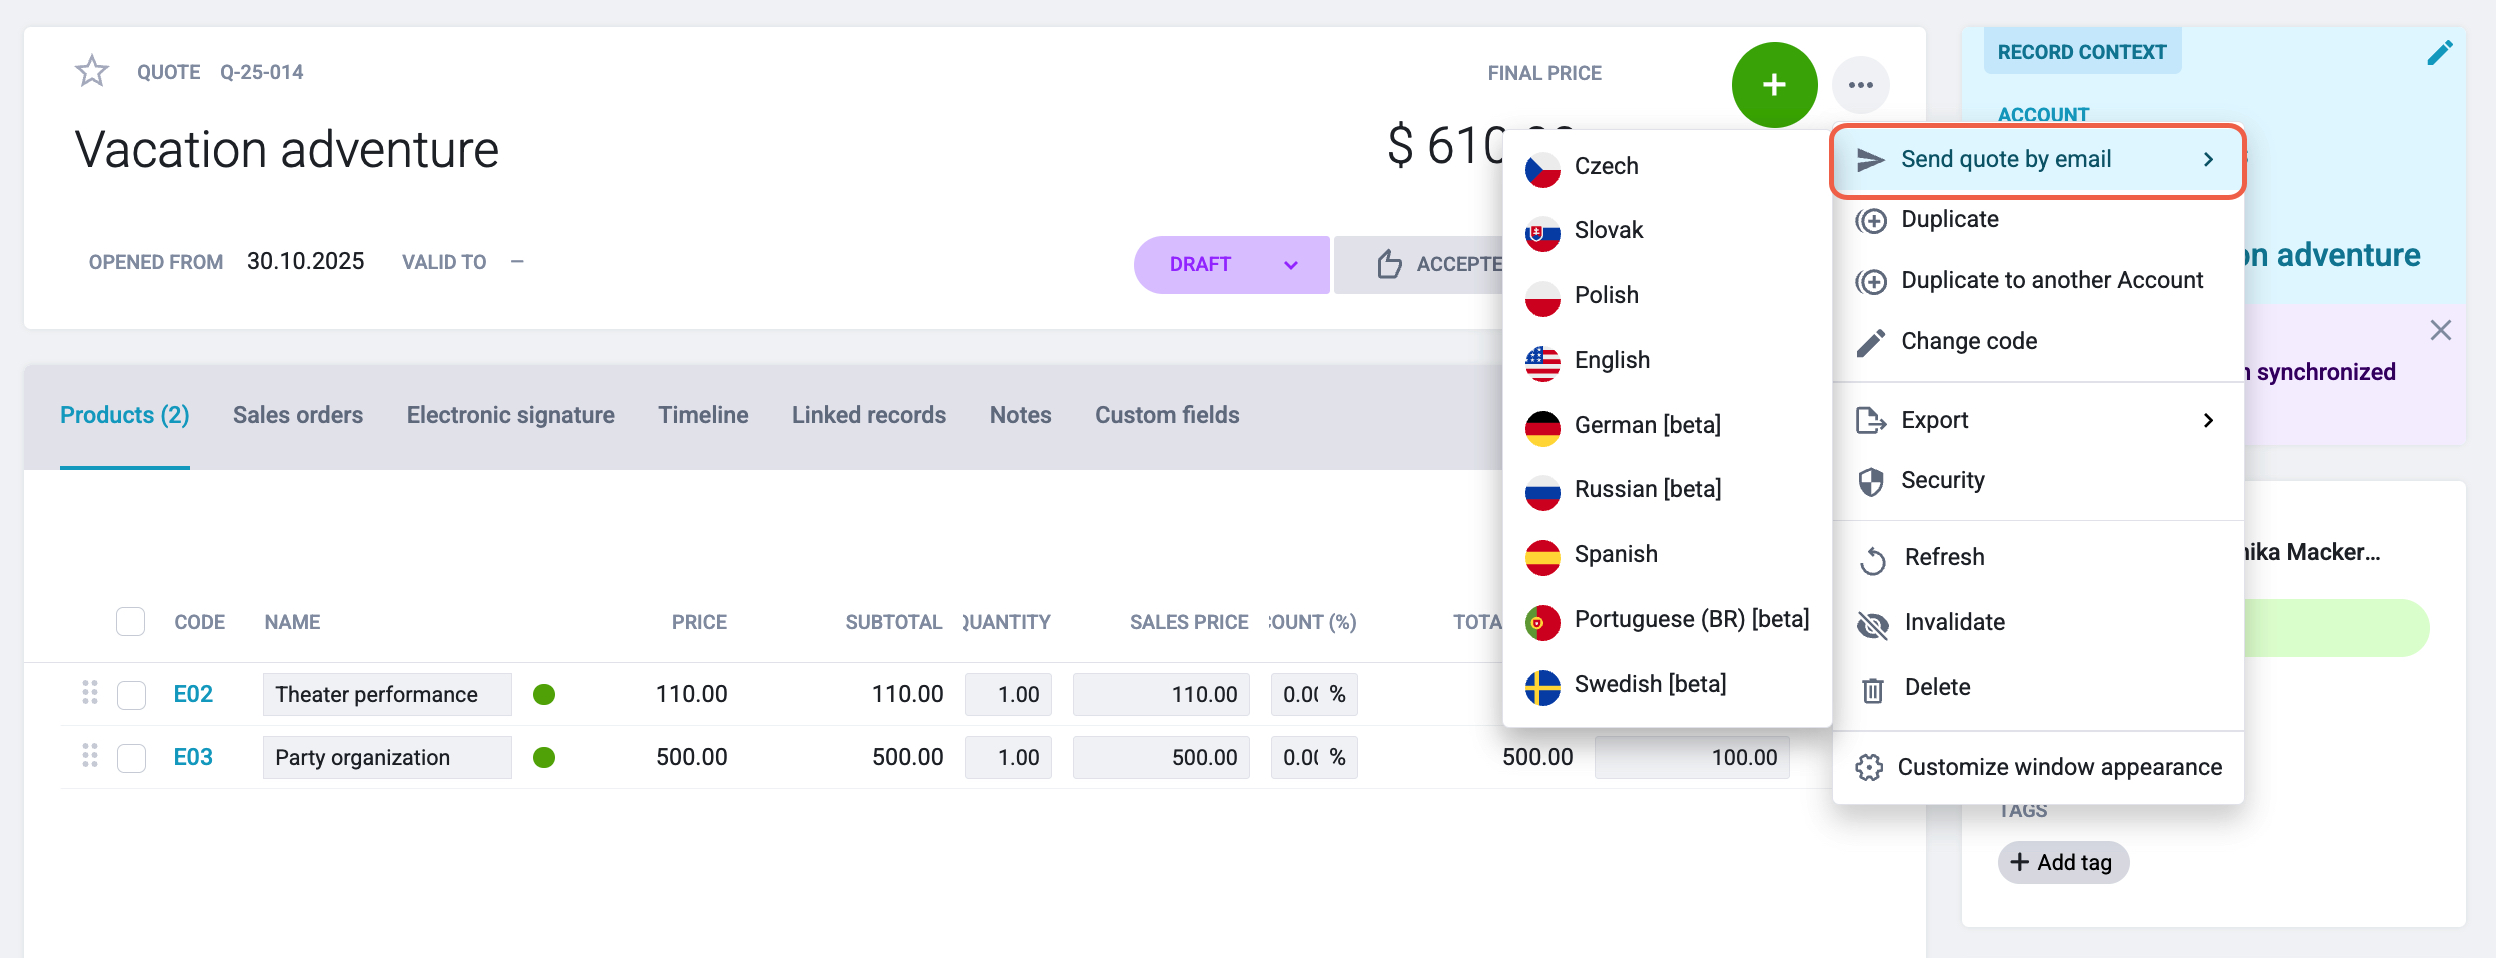Click the Valid To empty date value
2496x958 pixels.
[517, 262]
